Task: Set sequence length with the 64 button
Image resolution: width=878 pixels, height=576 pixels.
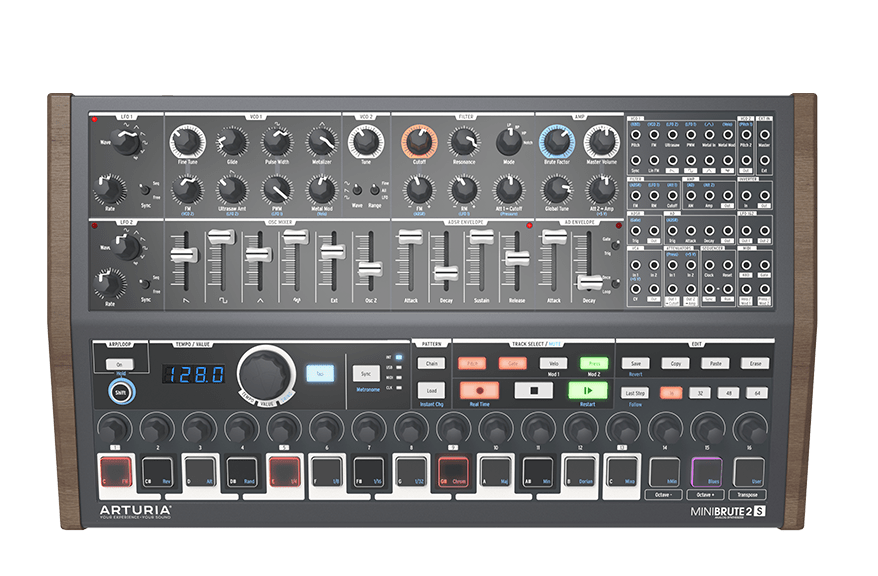Action: click(x=758, y=393)
